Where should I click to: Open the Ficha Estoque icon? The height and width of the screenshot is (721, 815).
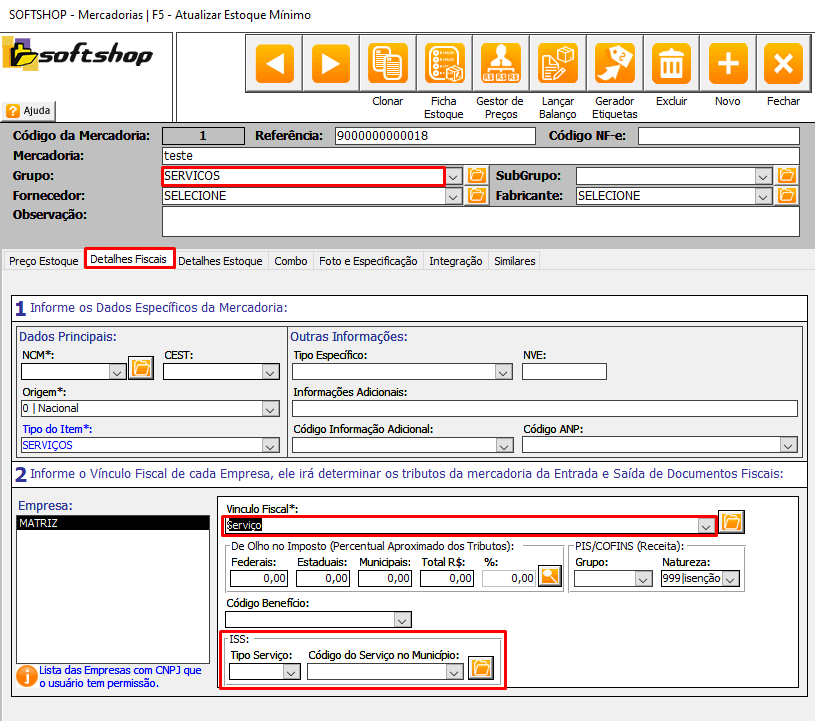point(443,63)
